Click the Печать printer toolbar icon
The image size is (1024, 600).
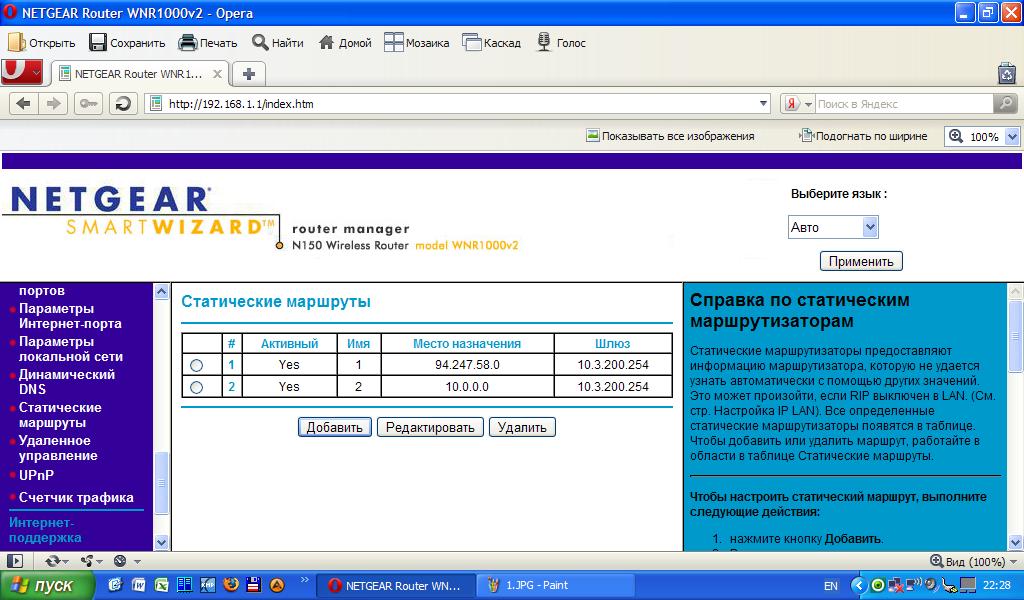(x=188, y=42)
